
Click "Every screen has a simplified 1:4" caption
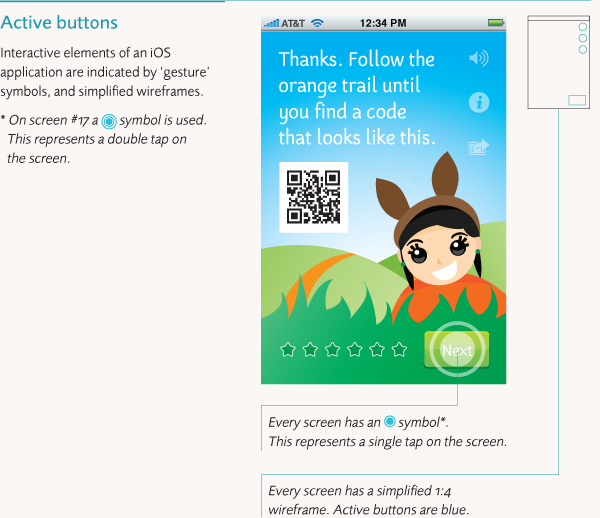360,491
